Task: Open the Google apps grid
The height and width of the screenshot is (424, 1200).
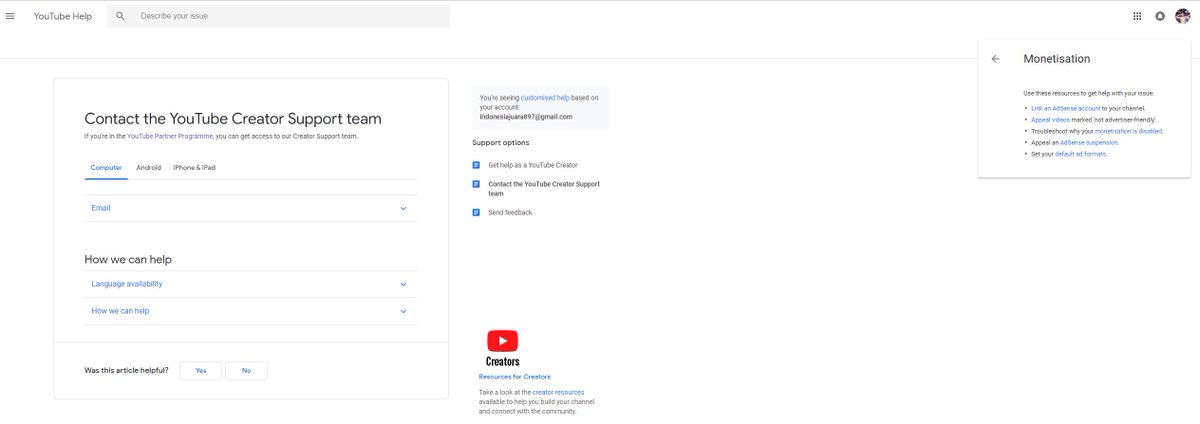Action: click(x=1137, y=16)
